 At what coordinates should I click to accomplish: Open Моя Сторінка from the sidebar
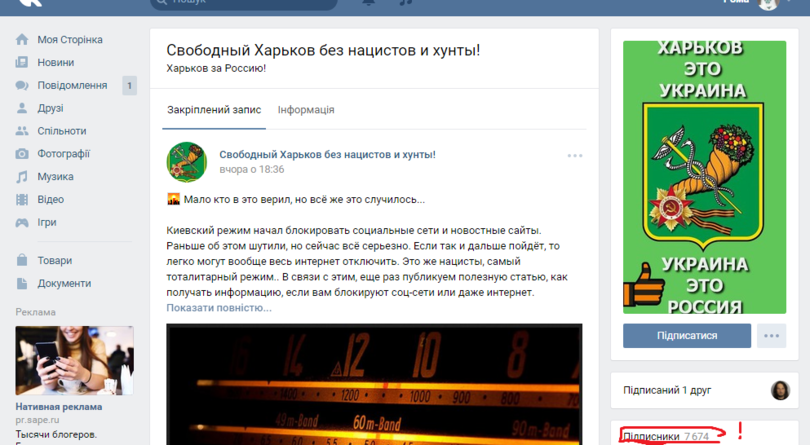[x=69, y=40]
